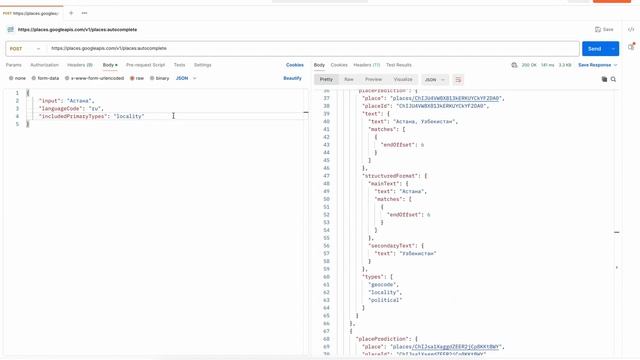Switch to the Authorization tab
The width and height of the screenshot is (640, 360).
44,65
